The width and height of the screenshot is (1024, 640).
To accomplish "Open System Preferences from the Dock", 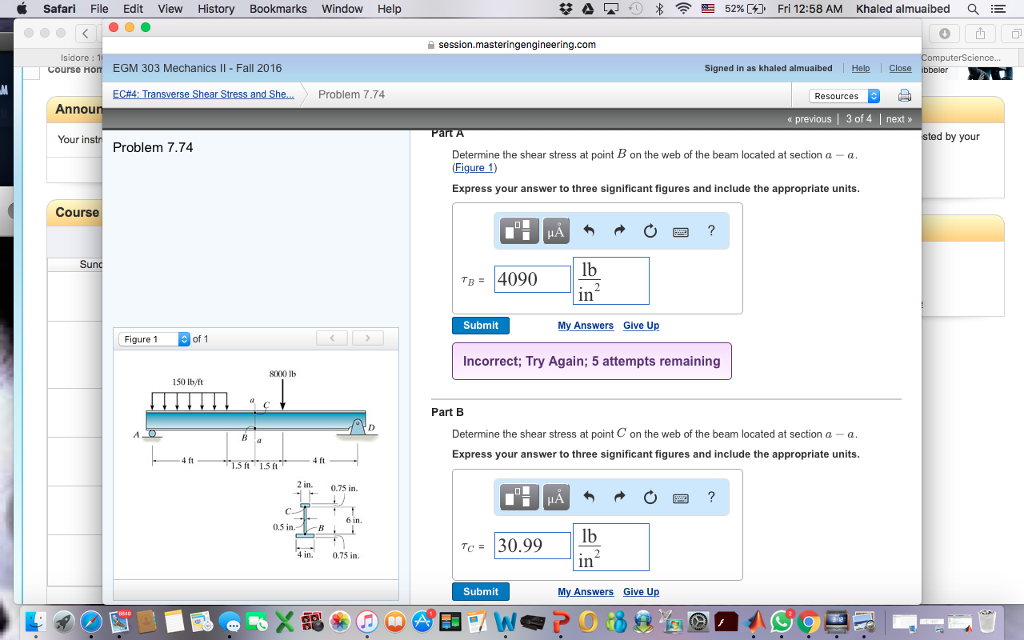I will tap(698, 621).
